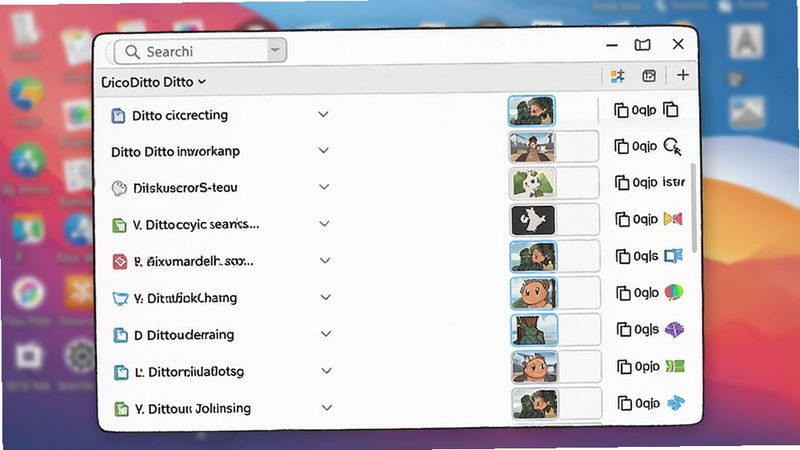Open camera icon on the desktop
800x450 pixels.
[29, 356]
